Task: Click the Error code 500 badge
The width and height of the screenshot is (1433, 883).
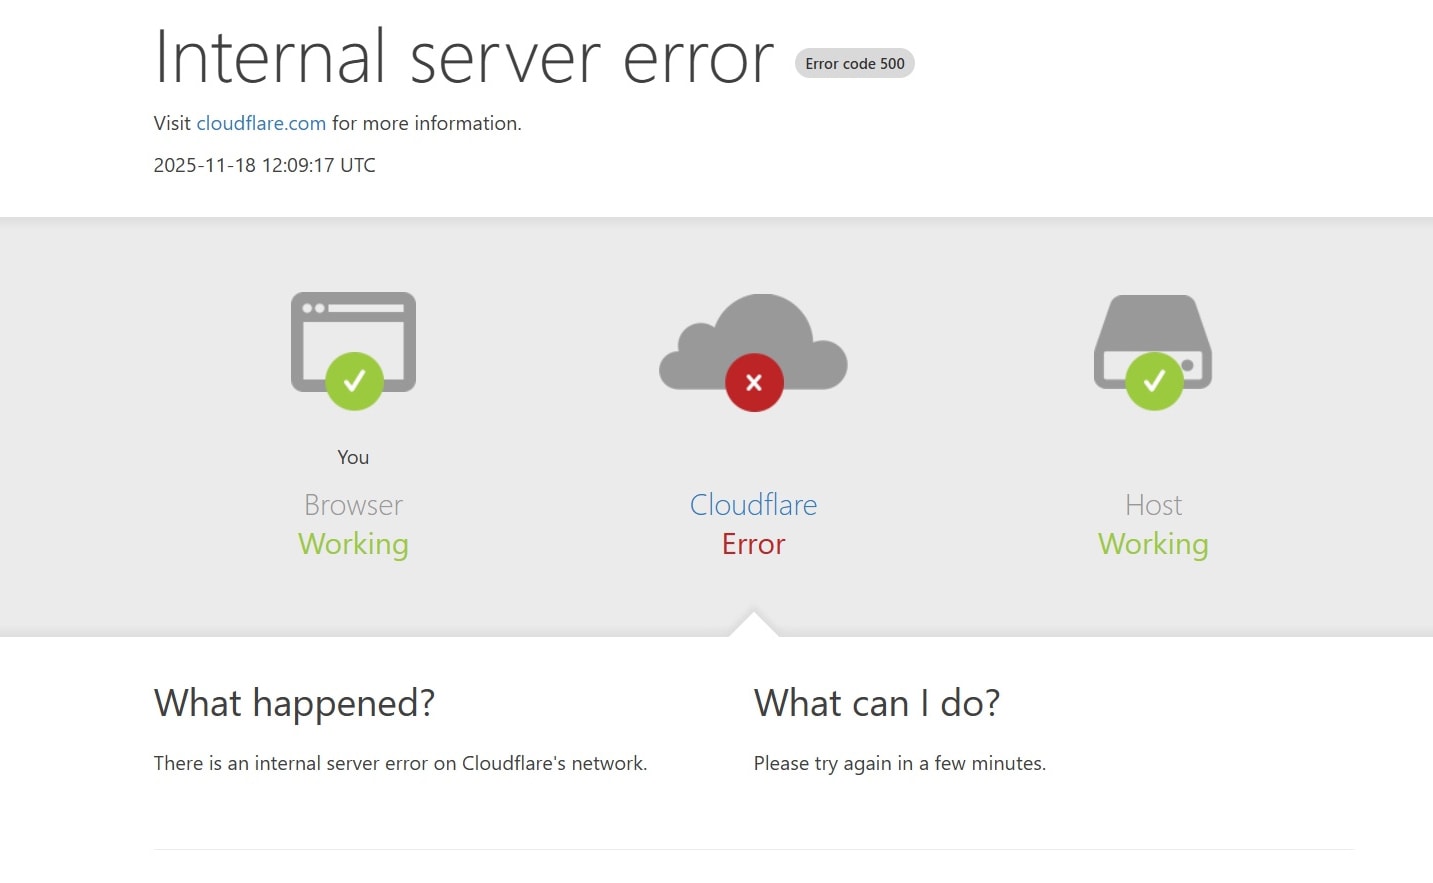Action: (854, 63)
